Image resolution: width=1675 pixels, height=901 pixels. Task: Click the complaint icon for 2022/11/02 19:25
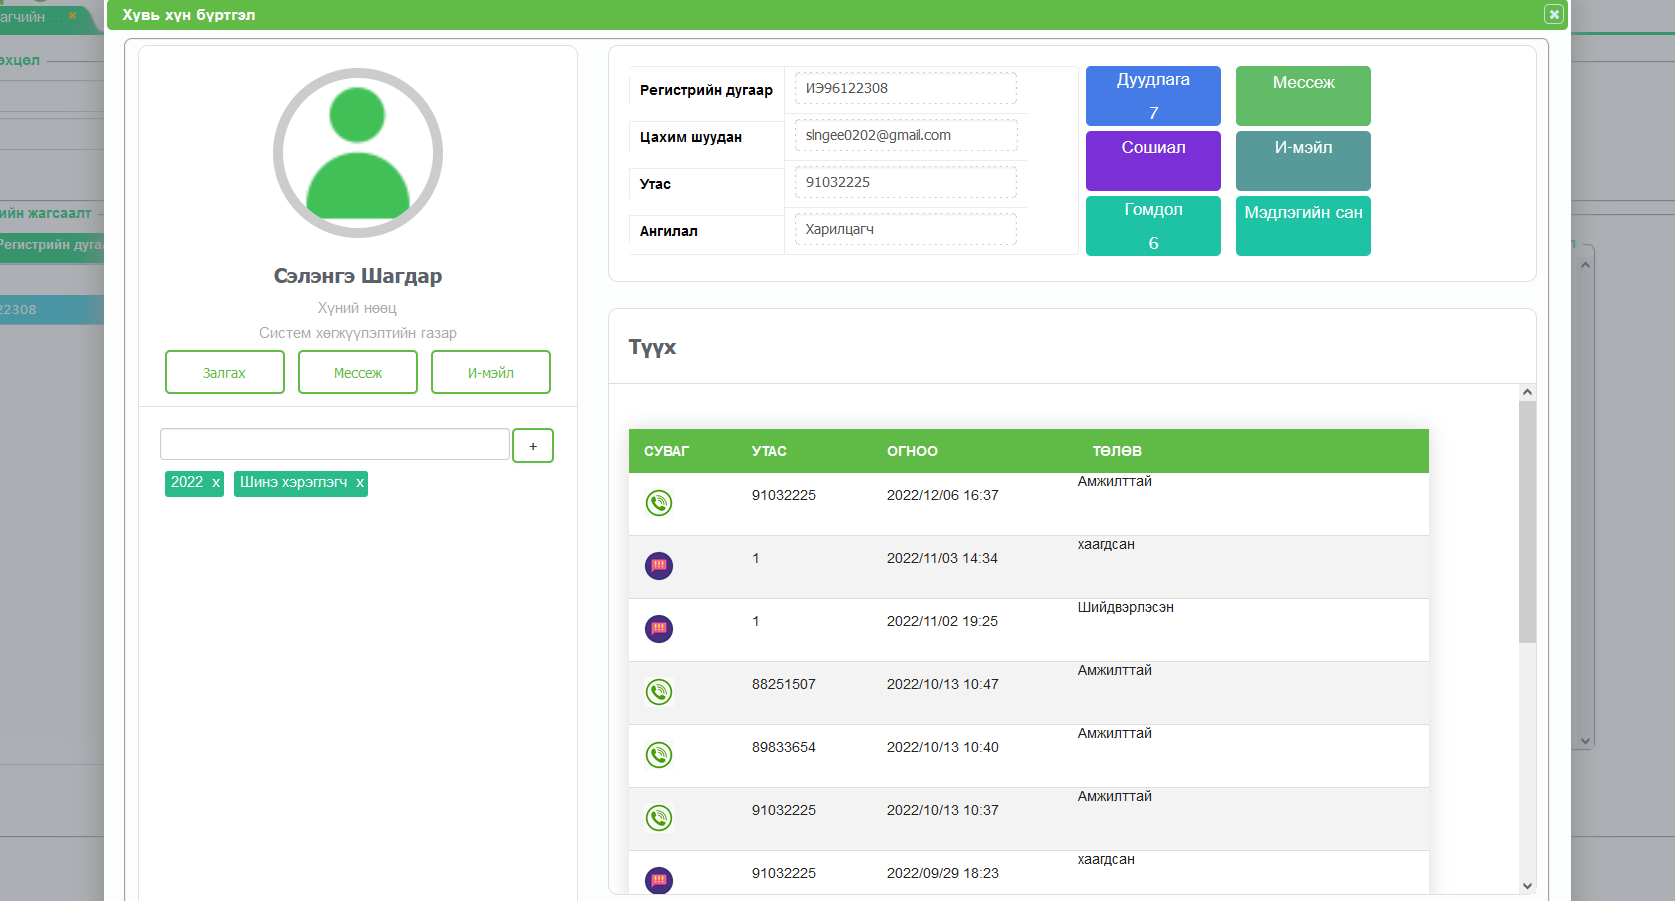[659, 629]
